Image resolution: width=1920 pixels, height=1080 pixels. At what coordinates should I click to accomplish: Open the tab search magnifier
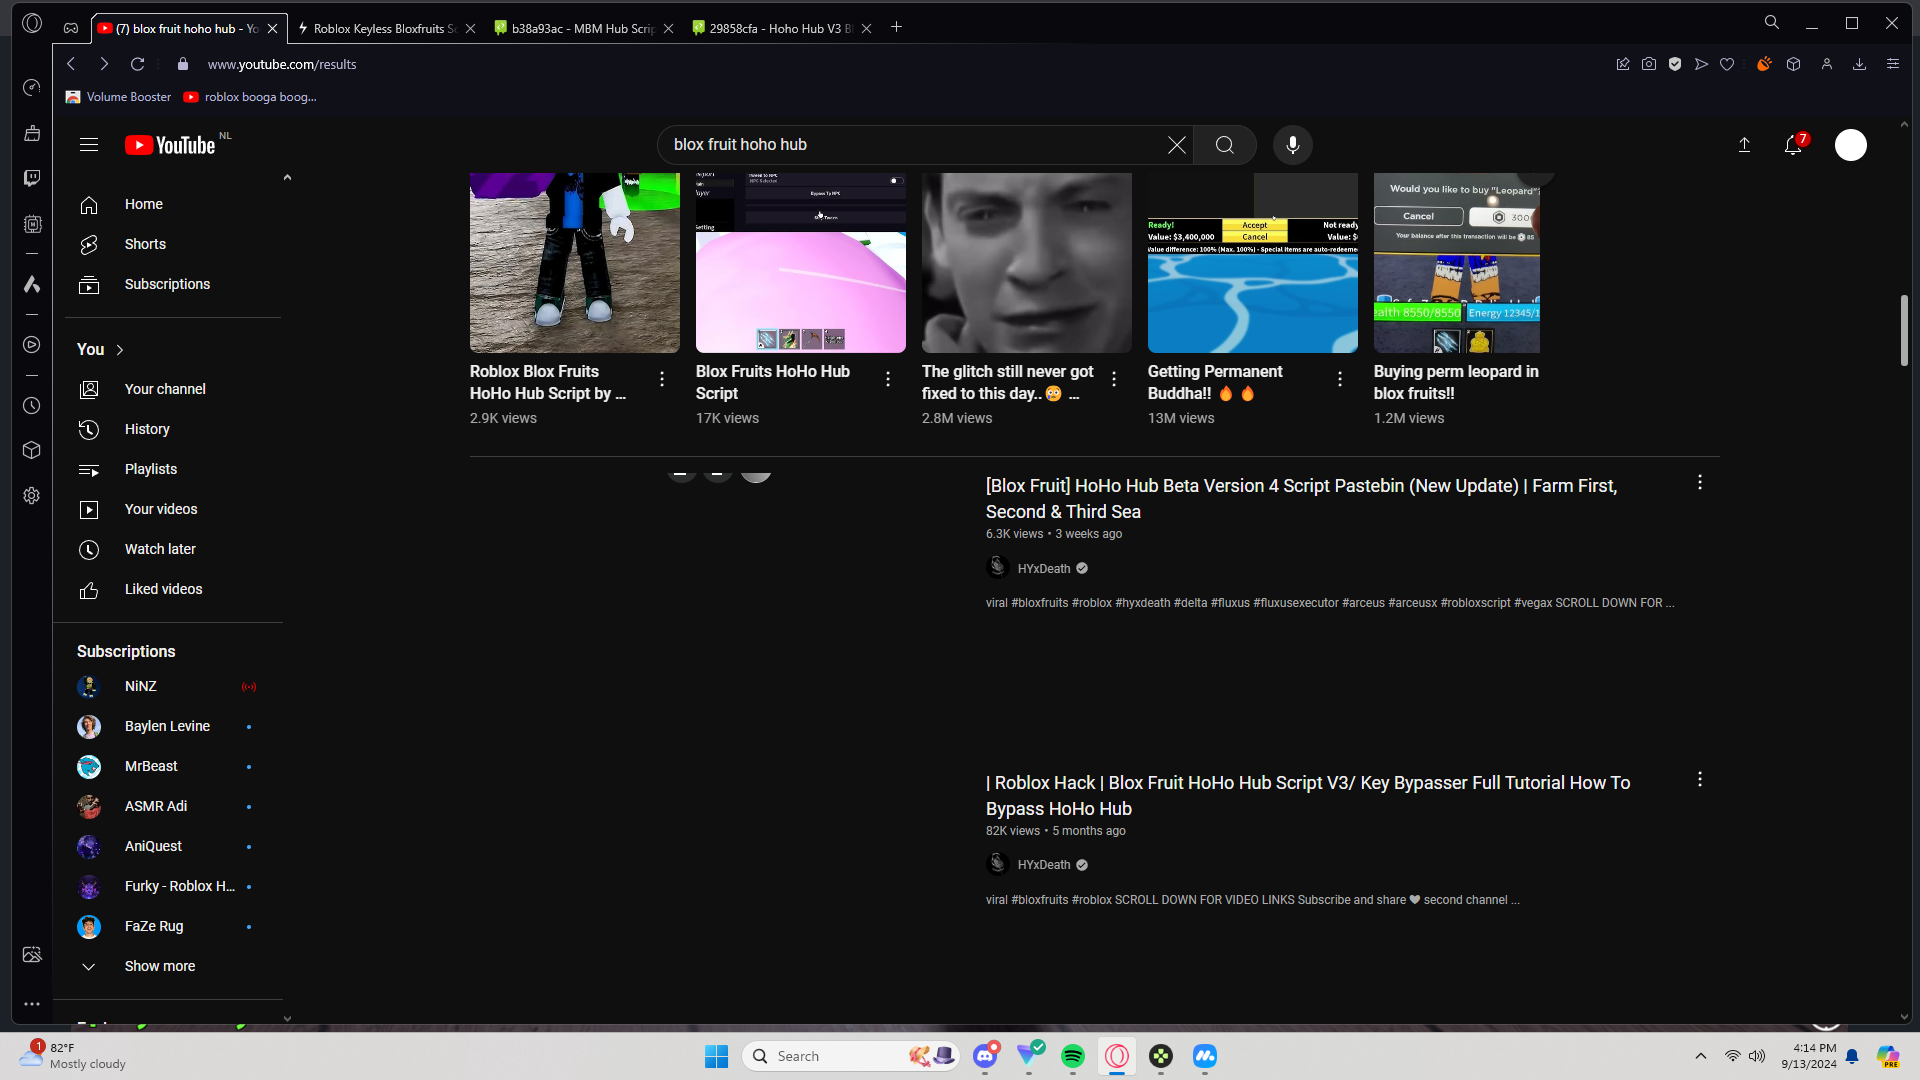[x=1772, y=23]
